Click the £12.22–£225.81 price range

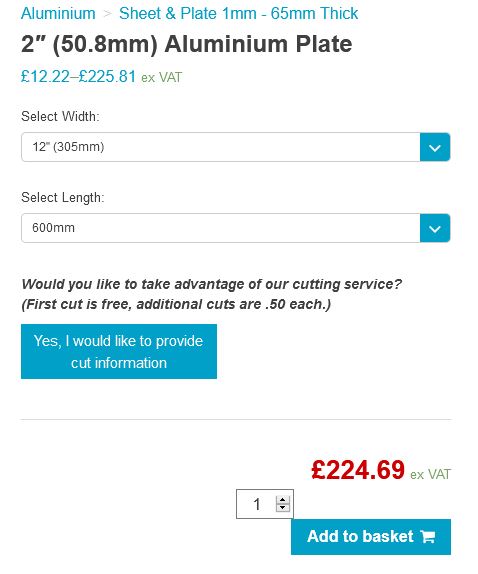click(78, 77)
